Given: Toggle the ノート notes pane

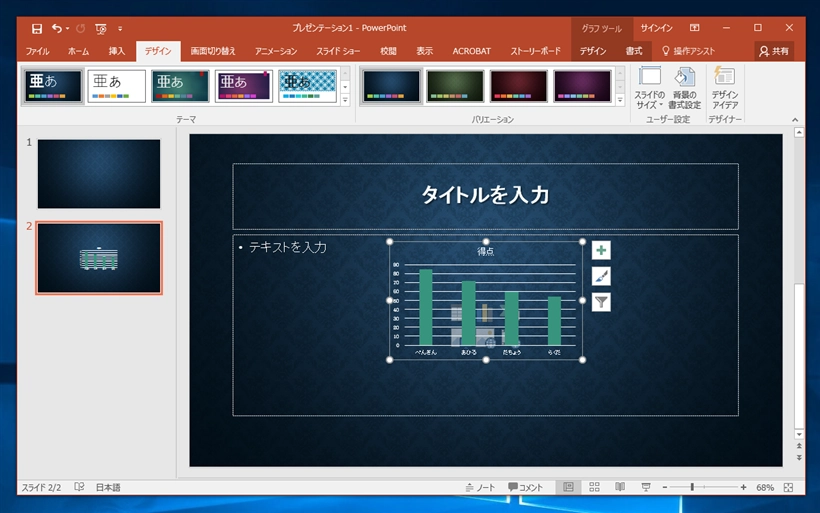Looking at the screenshot, I should (x=480, y=487).
